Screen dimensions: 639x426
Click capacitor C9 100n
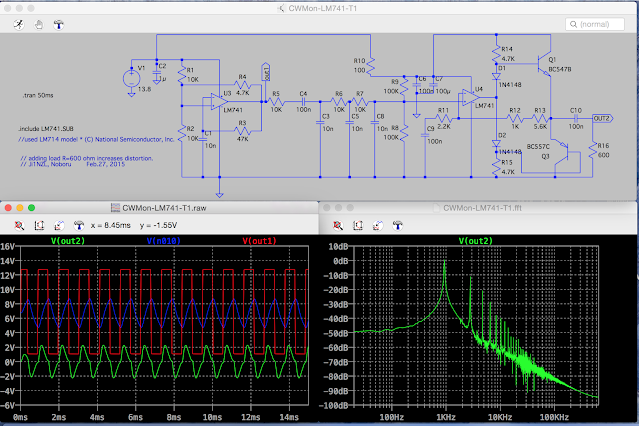[425, 135]
